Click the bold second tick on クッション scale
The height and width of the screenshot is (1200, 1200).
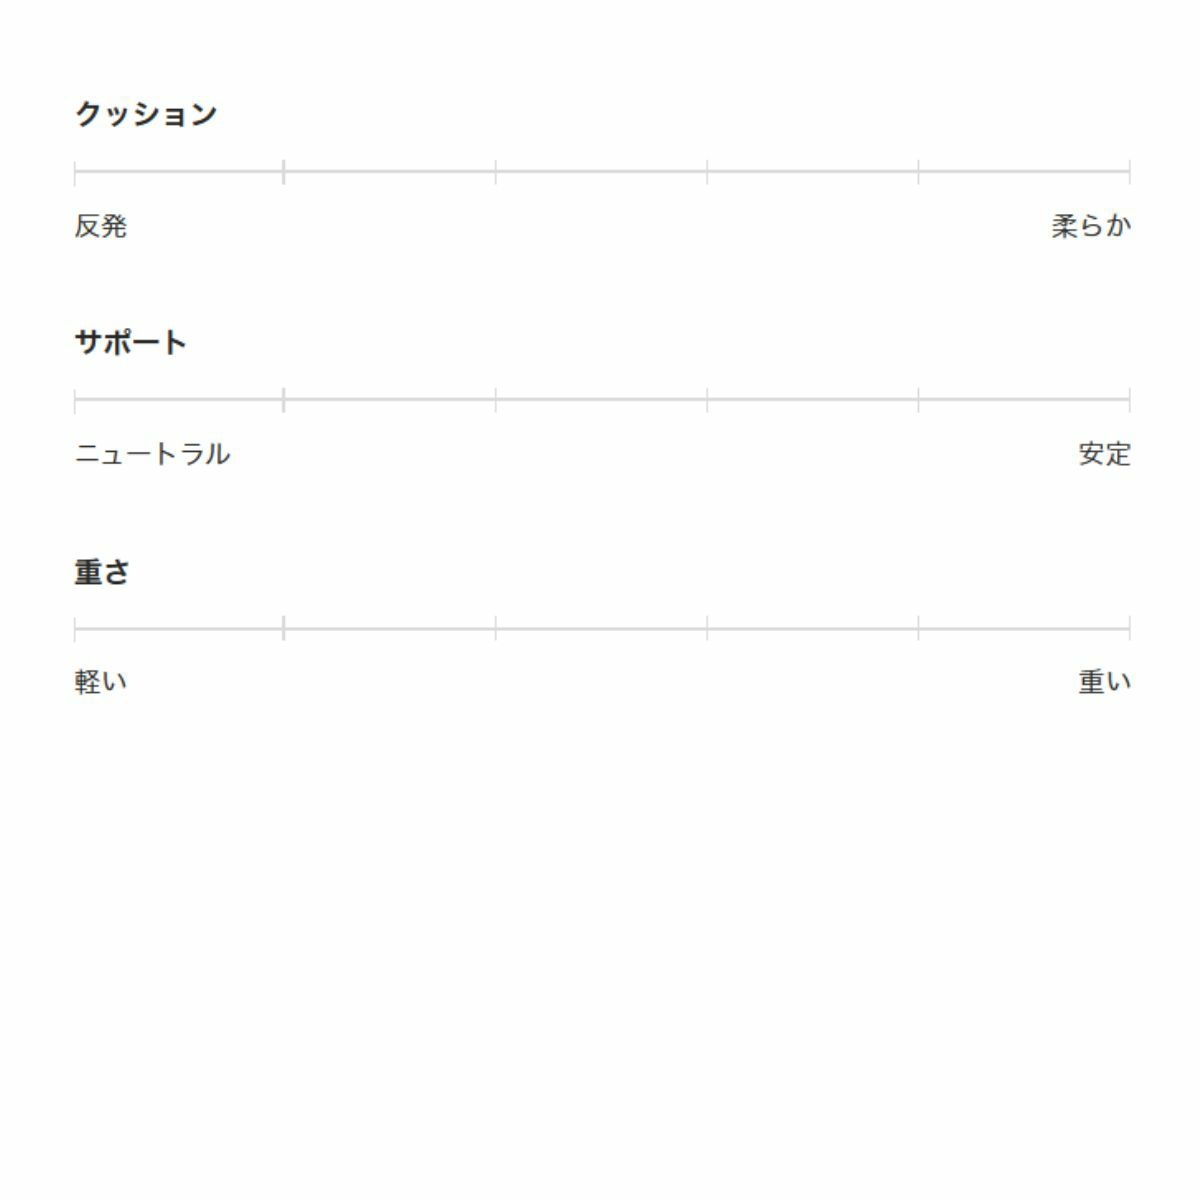coord(284,172)
